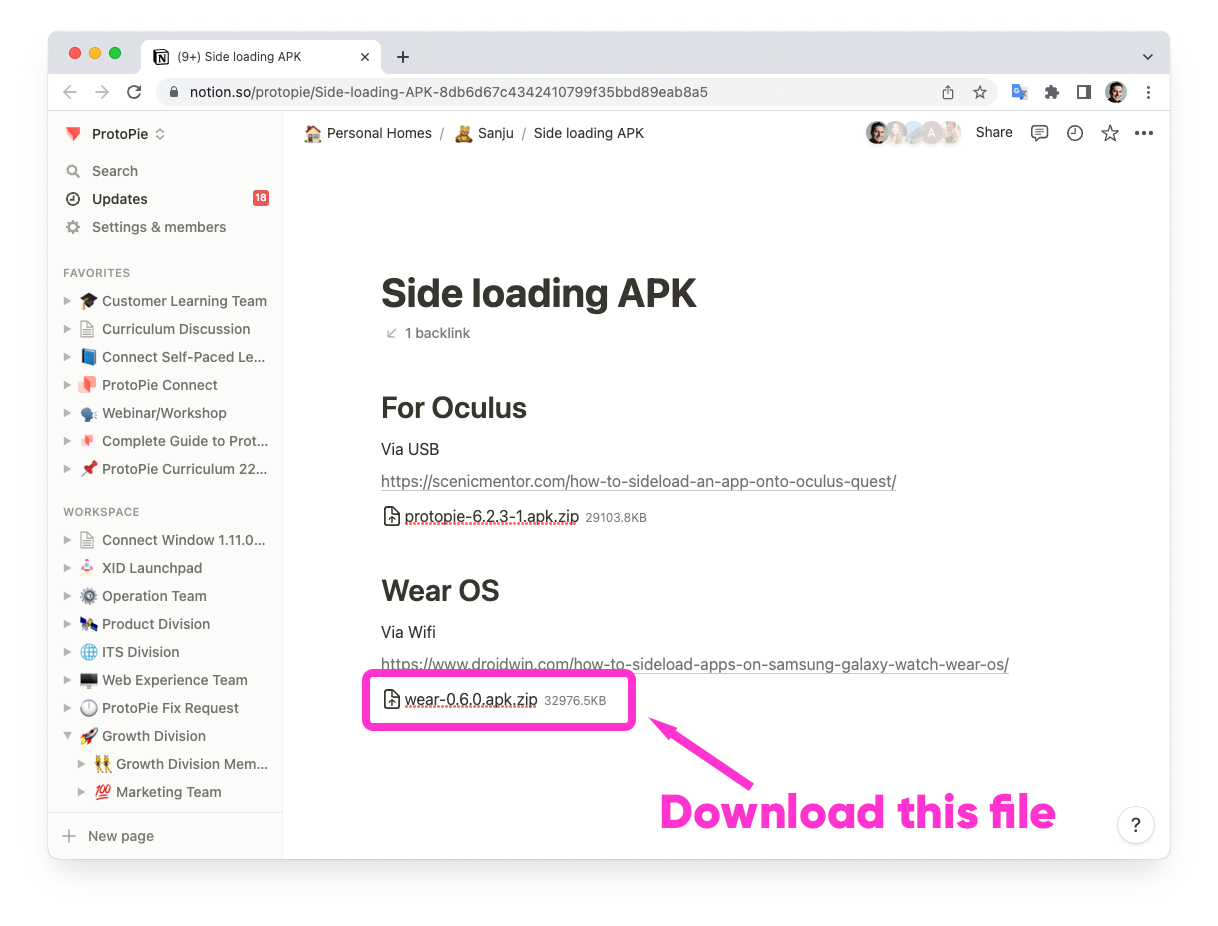Open the droidwin.com sideload link

point(695,665)
